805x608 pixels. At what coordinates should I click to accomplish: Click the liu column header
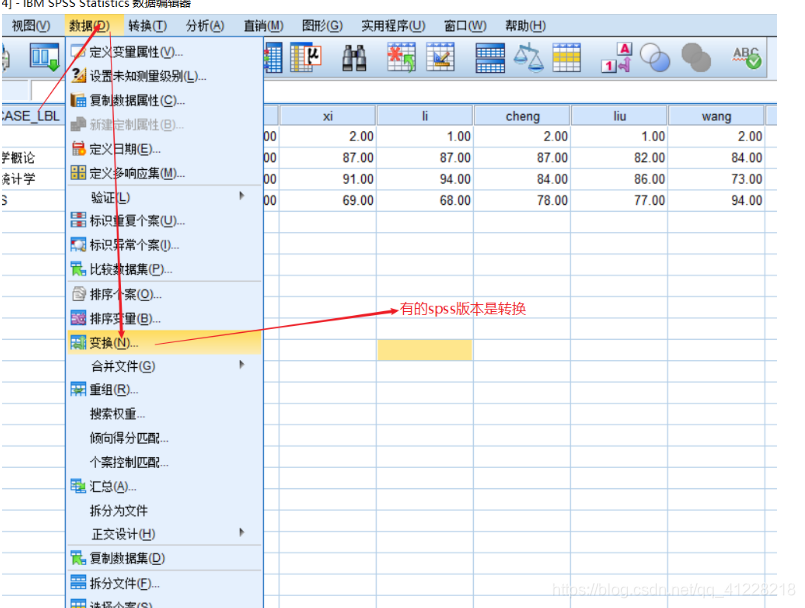tap(619, 116)
